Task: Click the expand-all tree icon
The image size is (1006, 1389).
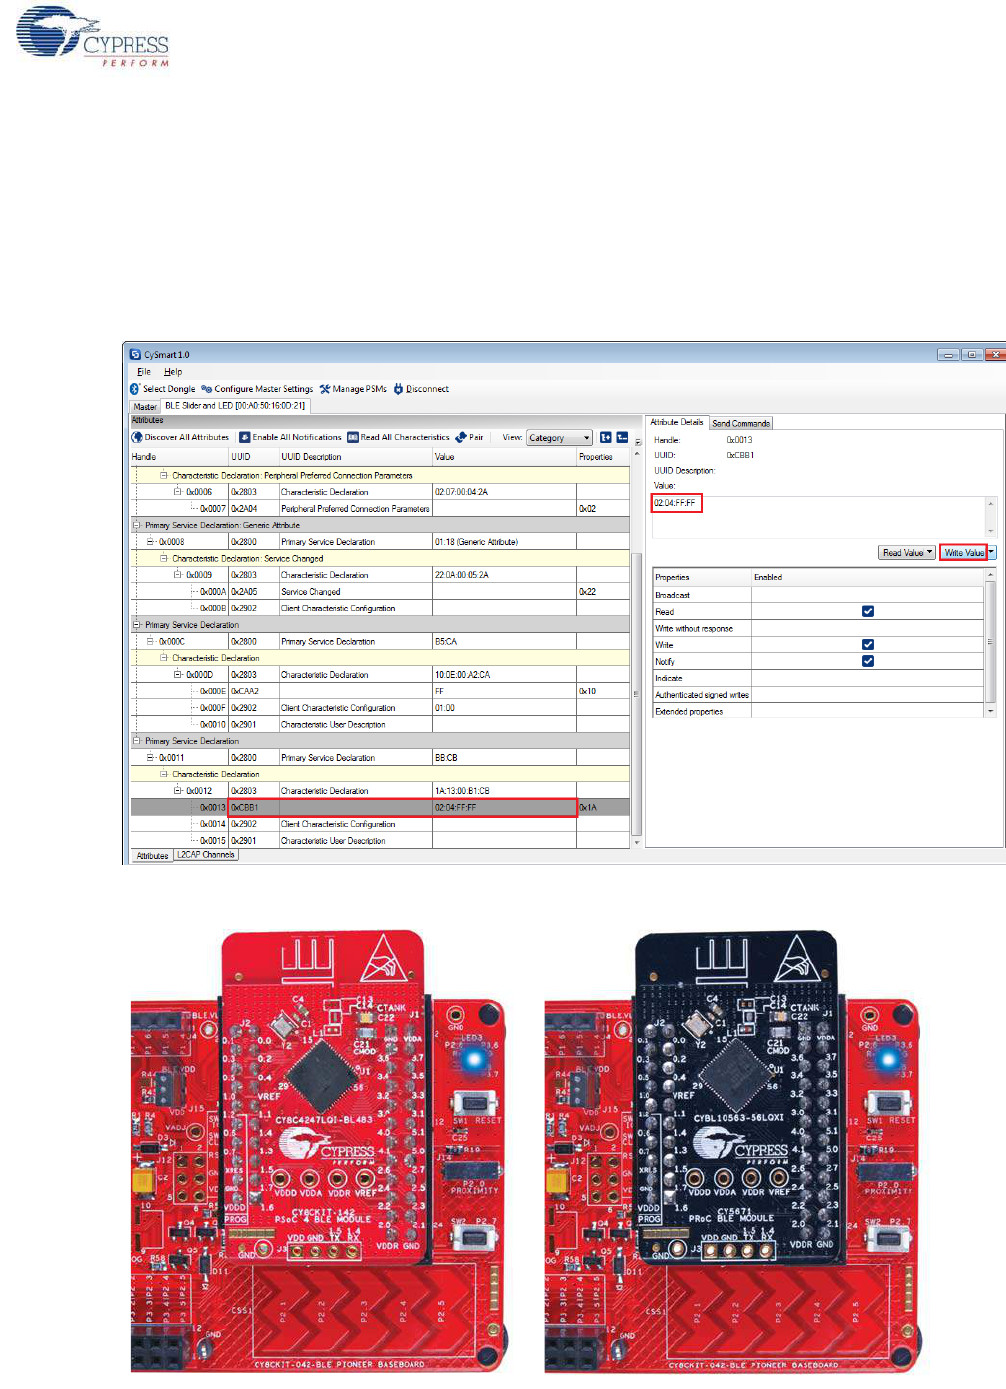Action: tap(606, 437)
